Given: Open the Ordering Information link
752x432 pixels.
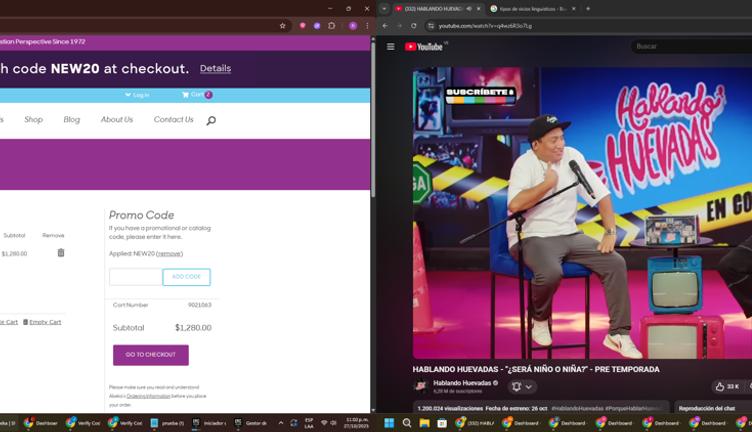Looking at the screenshot, I should (148, 396).
